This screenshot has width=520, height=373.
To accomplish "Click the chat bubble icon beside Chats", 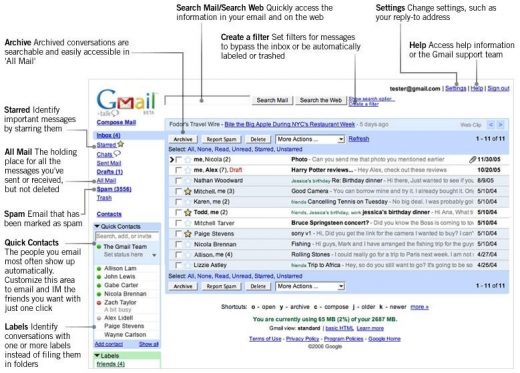I will pyautogui.click(x=117, y=154).
